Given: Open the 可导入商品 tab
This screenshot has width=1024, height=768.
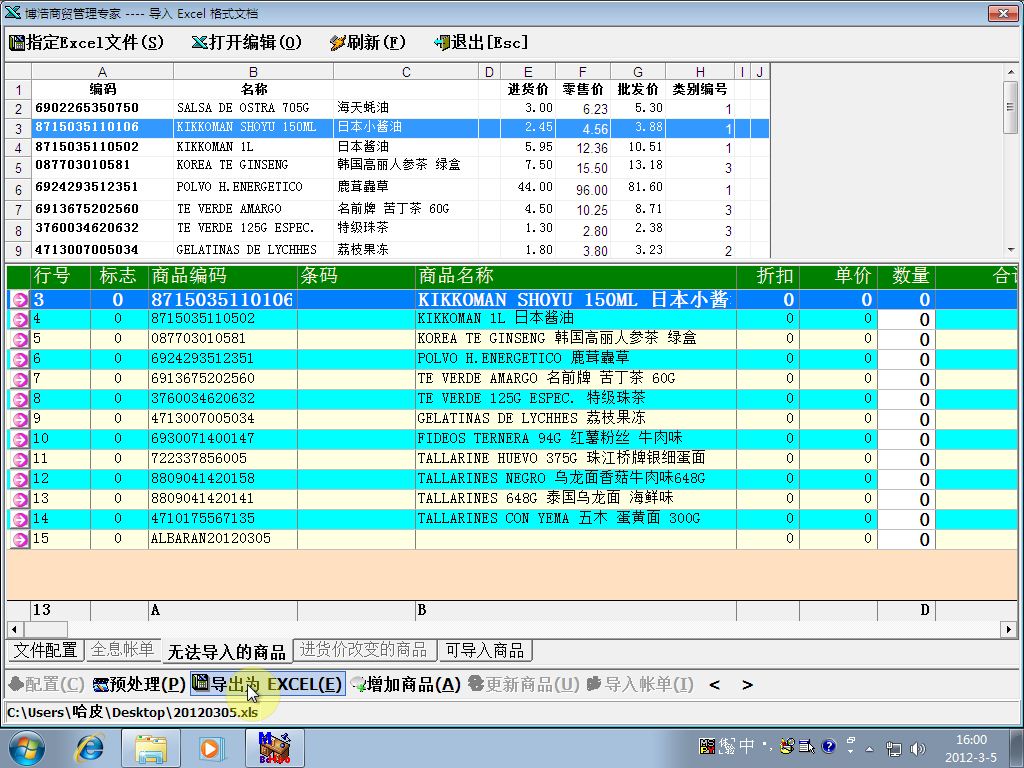Looking at the screenshot, I should point(485,650).
